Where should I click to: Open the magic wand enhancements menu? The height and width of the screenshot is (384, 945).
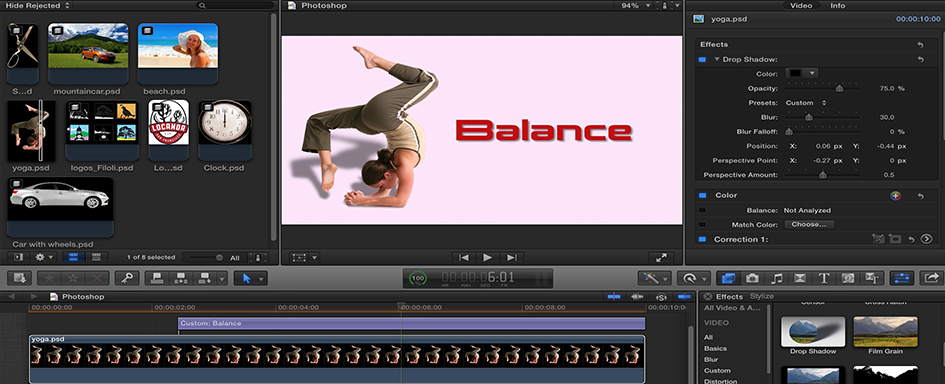tap(655, 278)
